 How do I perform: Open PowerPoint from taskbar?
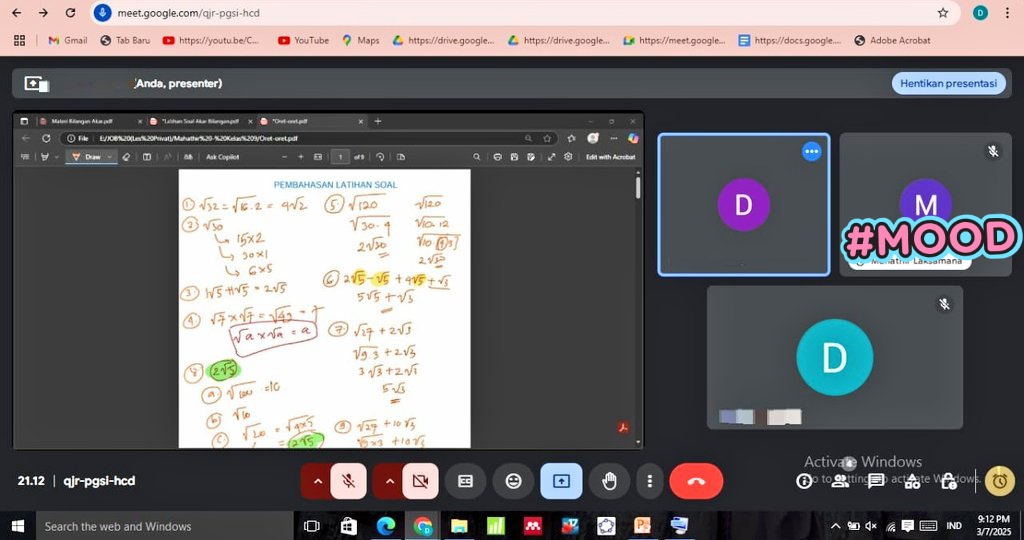tap(643, 526)
